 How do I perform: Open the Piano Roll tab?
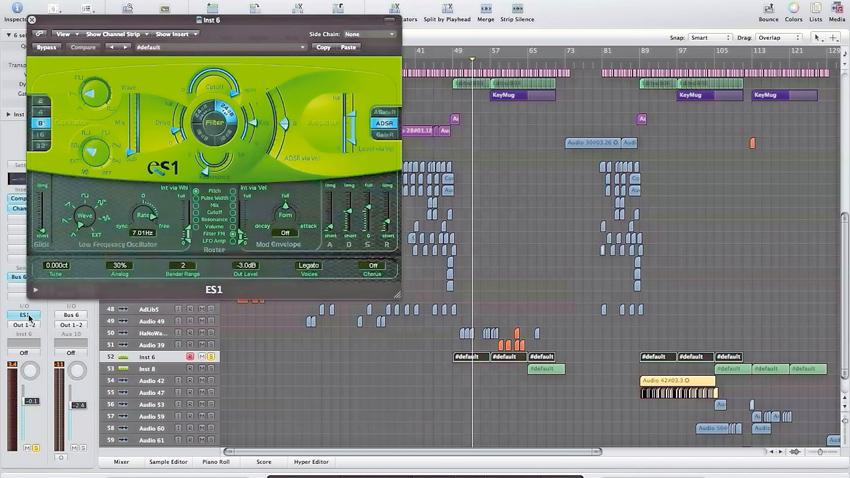(216, 462)
